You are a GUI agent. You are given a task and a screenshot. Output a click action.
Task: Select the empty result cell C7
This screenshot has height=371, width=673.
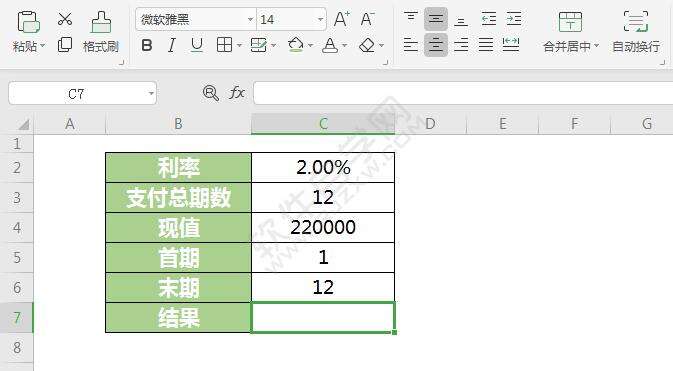click(x=323, y=318)
